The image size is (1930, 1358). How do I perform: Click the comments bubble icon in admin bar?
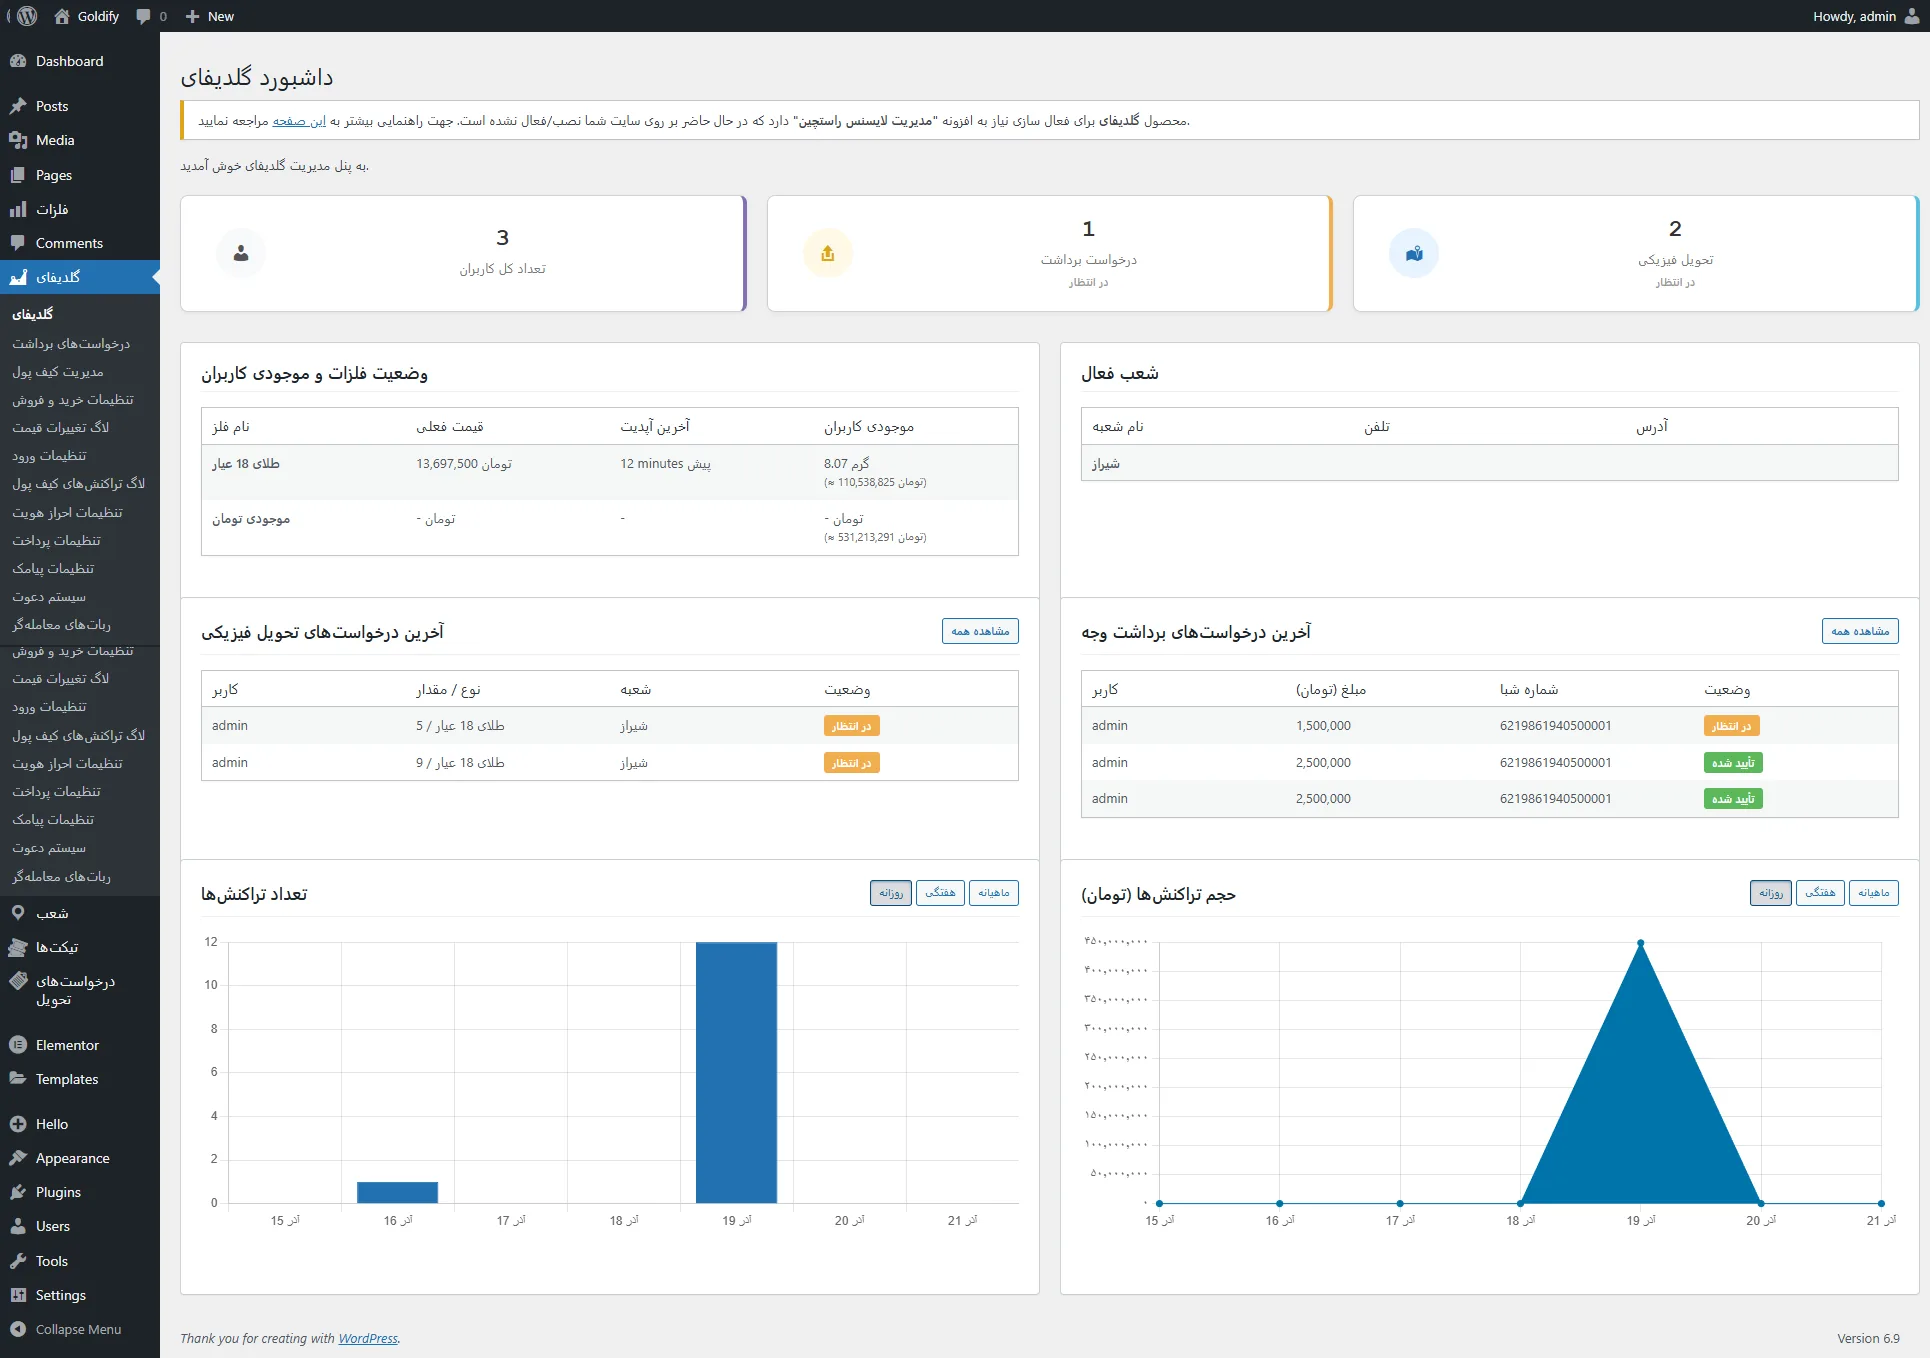tap(144, 16)
